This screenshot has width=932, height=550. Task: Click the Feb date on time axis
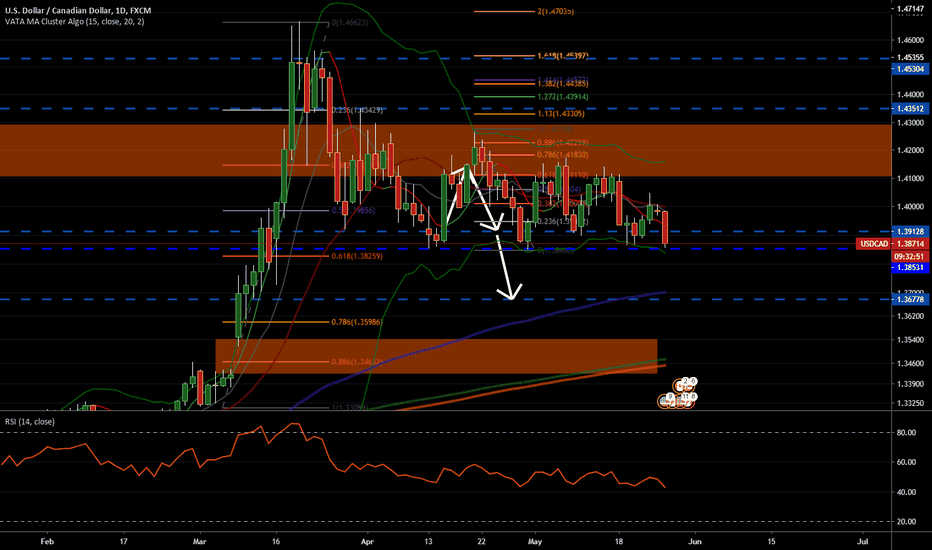(x=47, y=542)
